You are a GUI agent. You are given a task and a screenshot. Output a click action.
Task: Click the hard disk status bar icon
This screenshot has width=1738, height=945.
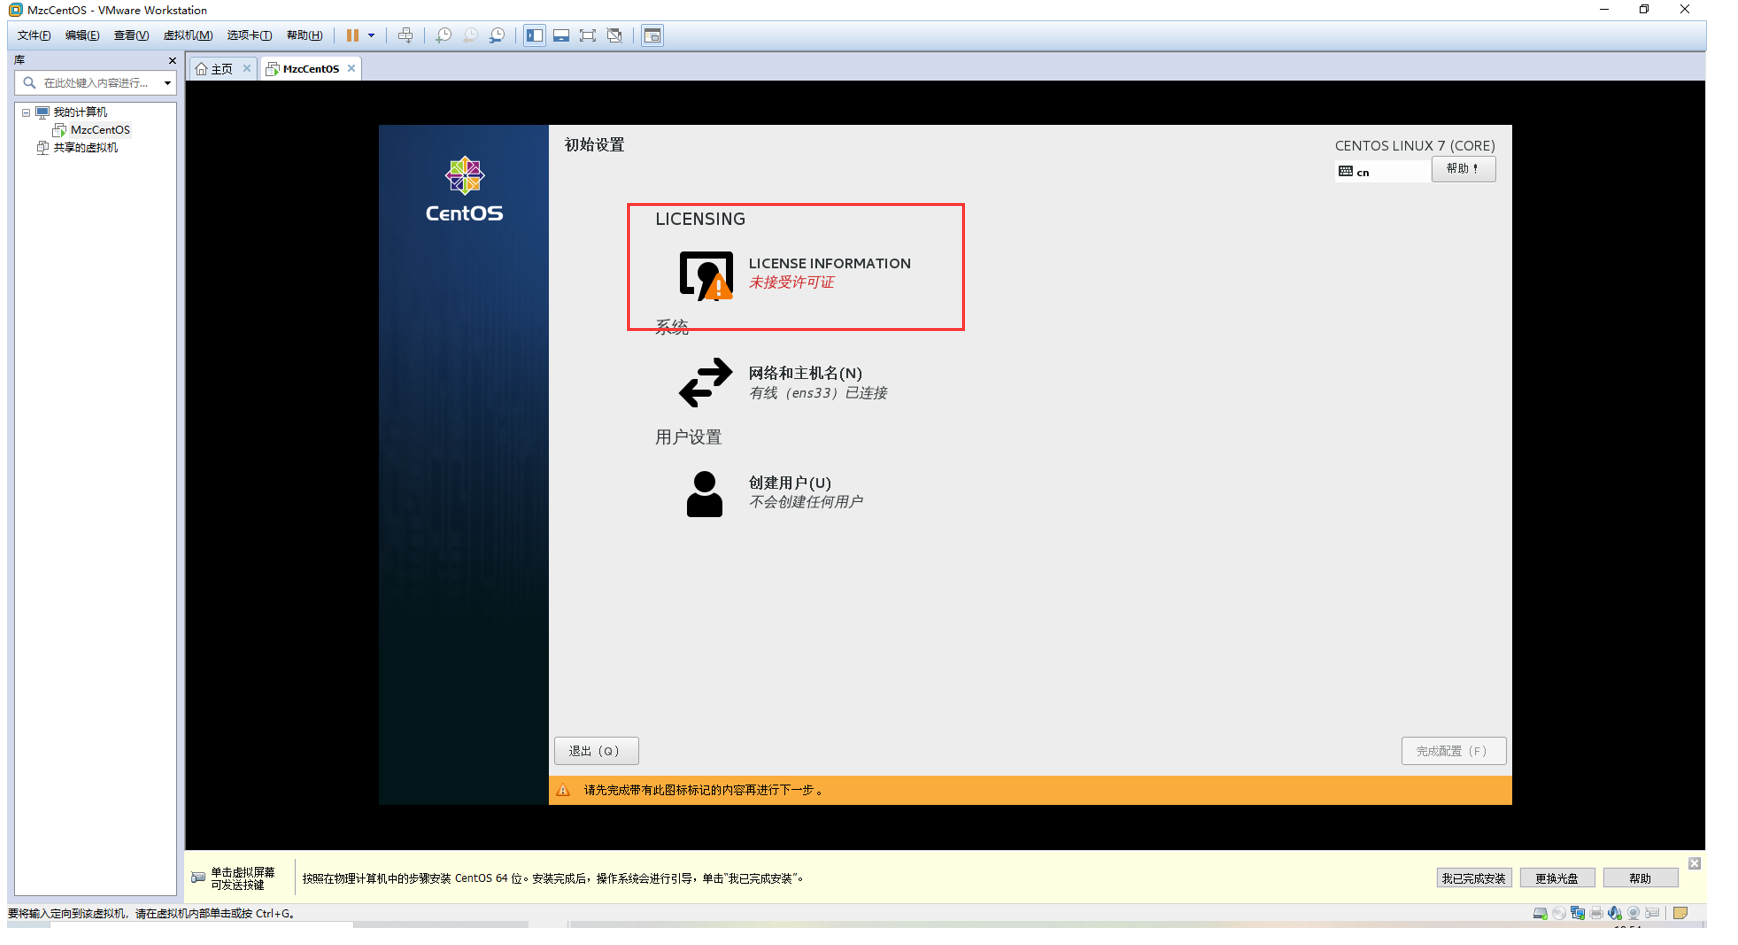click(x=1540, y=913)
